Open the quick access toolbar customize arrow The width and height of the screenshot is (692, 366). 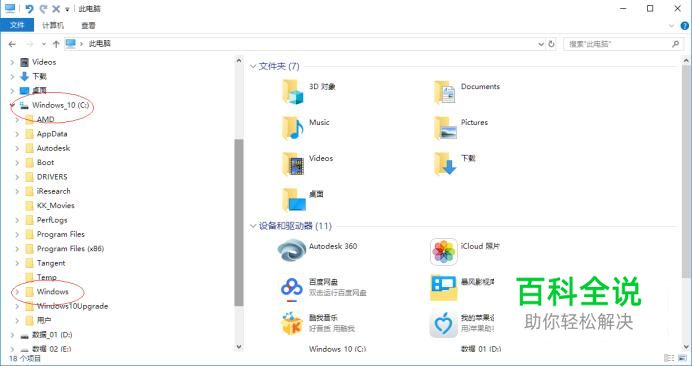coord(67,9)
